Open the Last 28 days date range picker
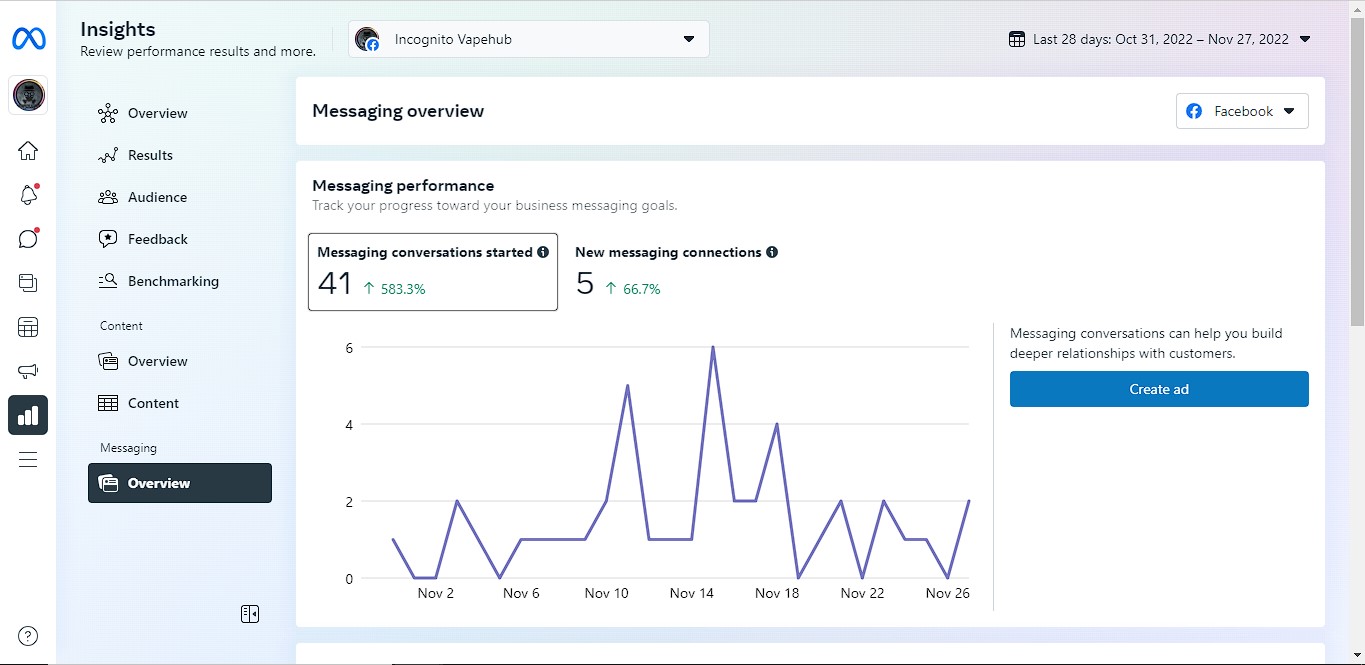 click(1160, 40)
